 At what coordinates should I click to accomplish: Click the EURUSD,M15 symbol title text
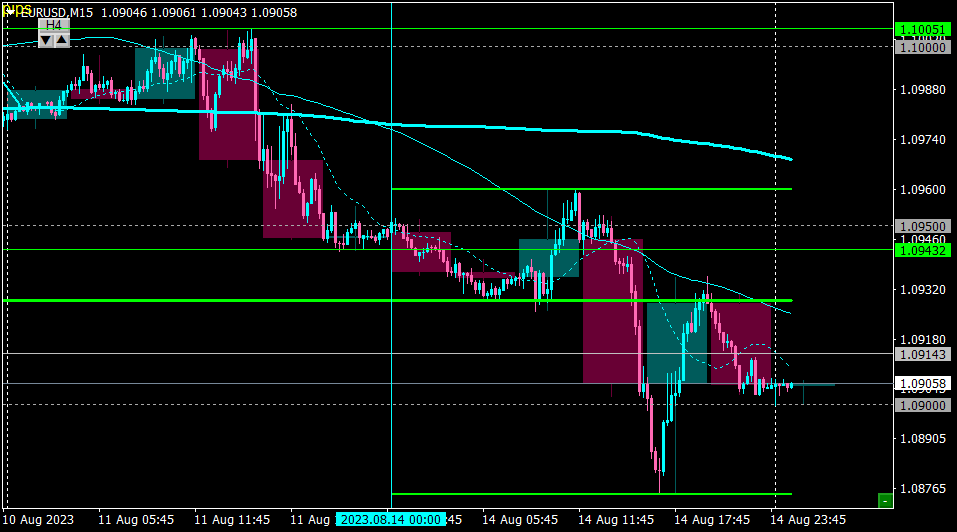(x=55, y=13)
